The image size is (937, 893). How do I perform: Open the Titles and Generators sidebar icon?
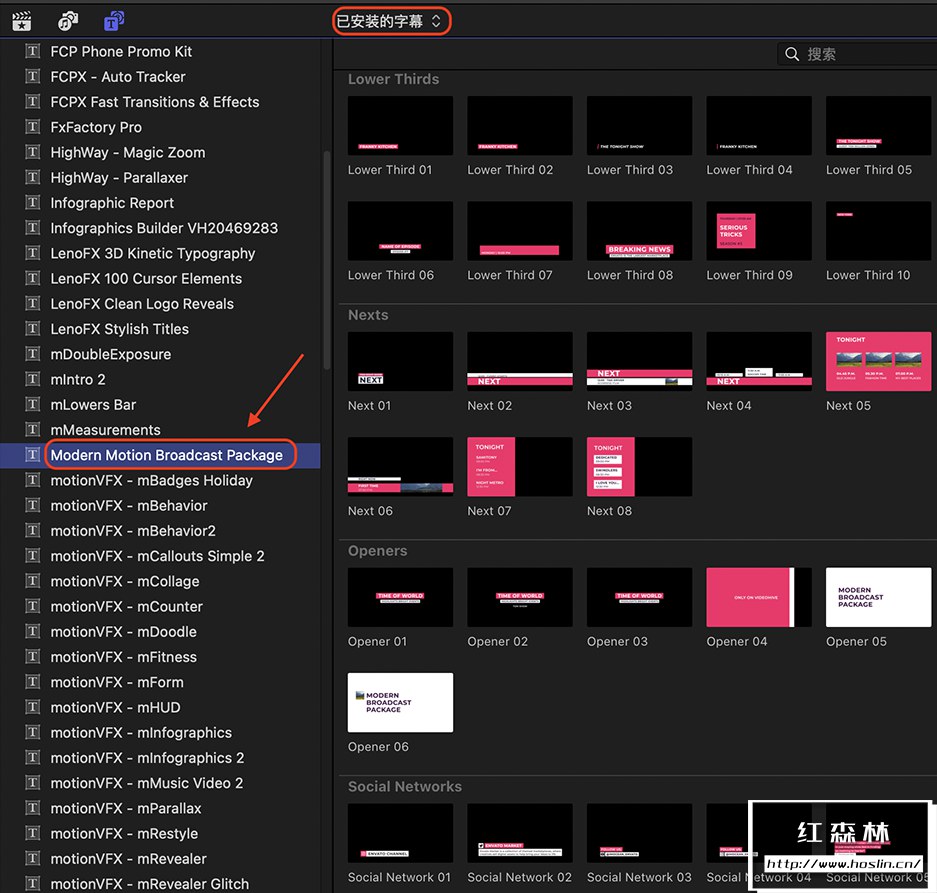click(x=114, y=21)
